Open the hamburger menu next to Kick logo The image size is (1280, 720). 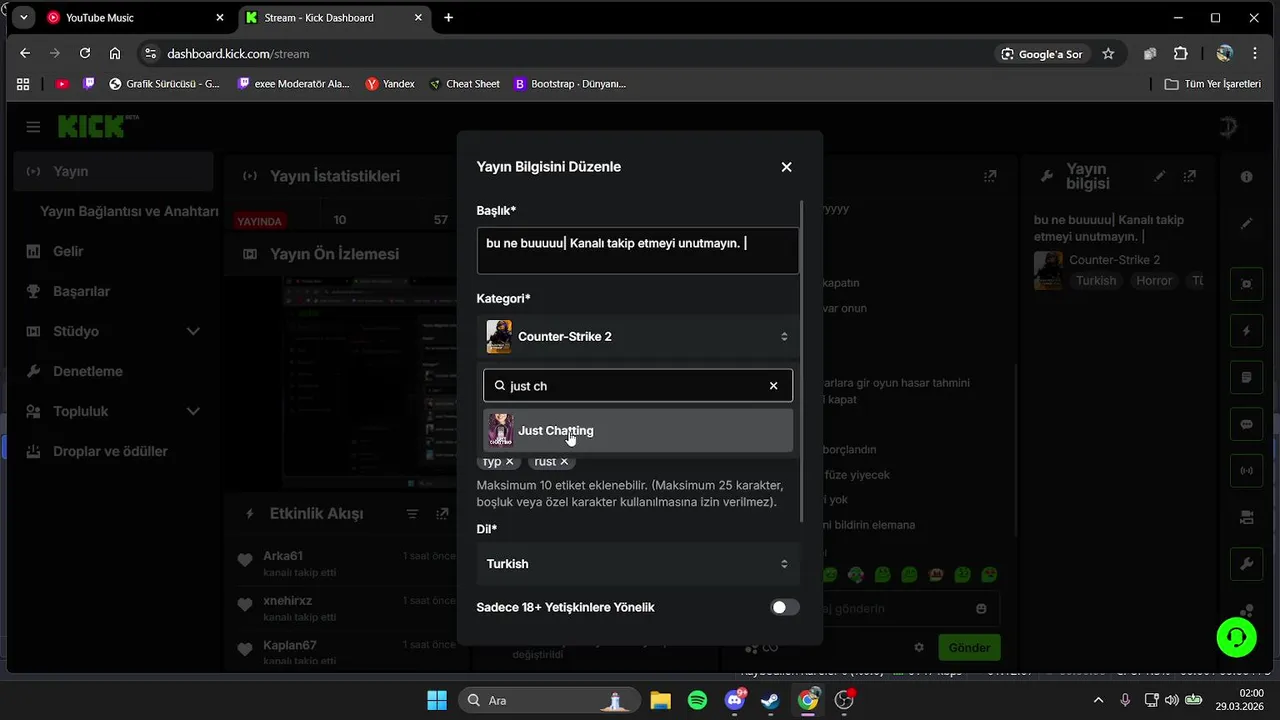tap(34, 127)
